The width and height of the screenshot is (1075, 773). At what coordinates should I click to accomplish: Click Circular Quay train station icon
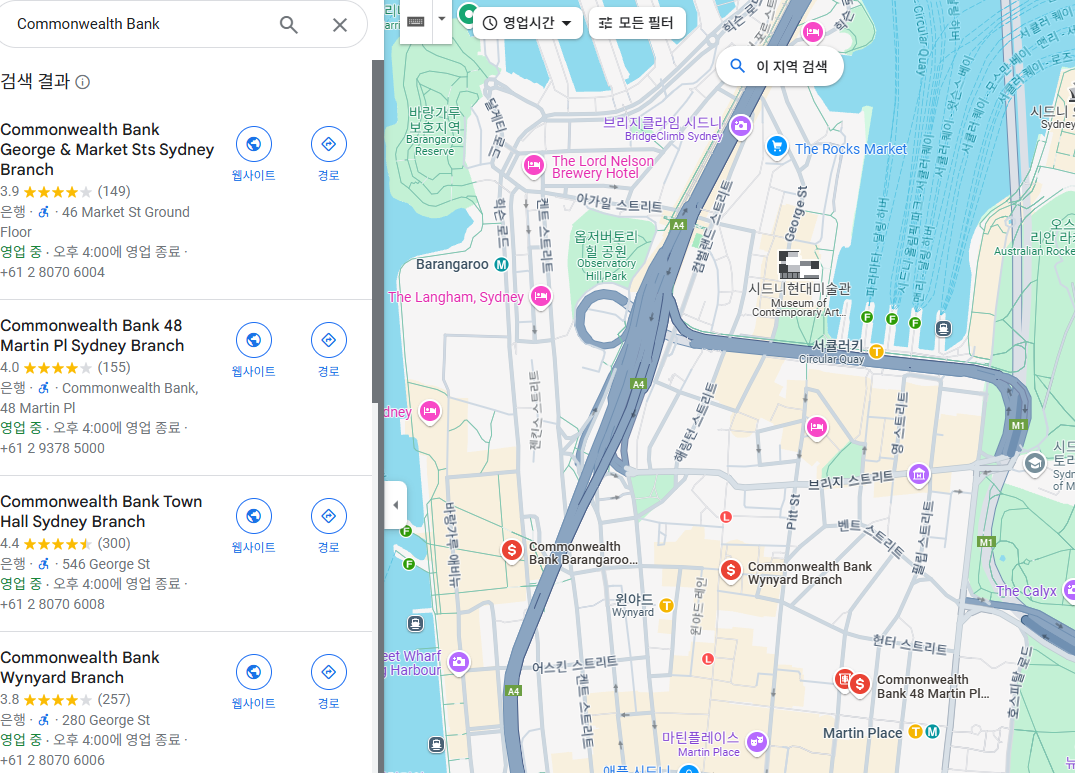pyautogui.click(x=876, y=352)
